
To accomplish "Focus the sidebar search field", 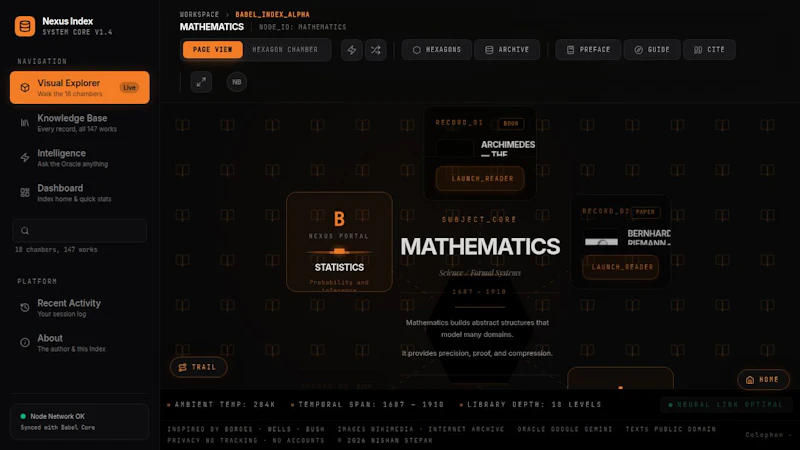I will pos(80,231).
